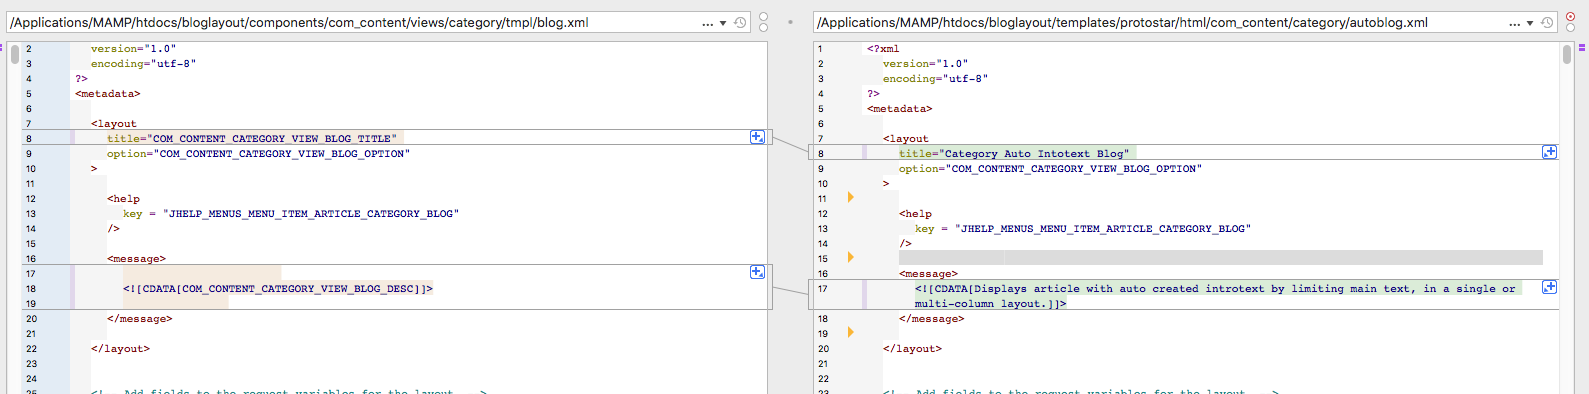The image size is (1589, 394).
Task: Click right 'Displays article with auto created introtext' line
Action: (1215, 288)
